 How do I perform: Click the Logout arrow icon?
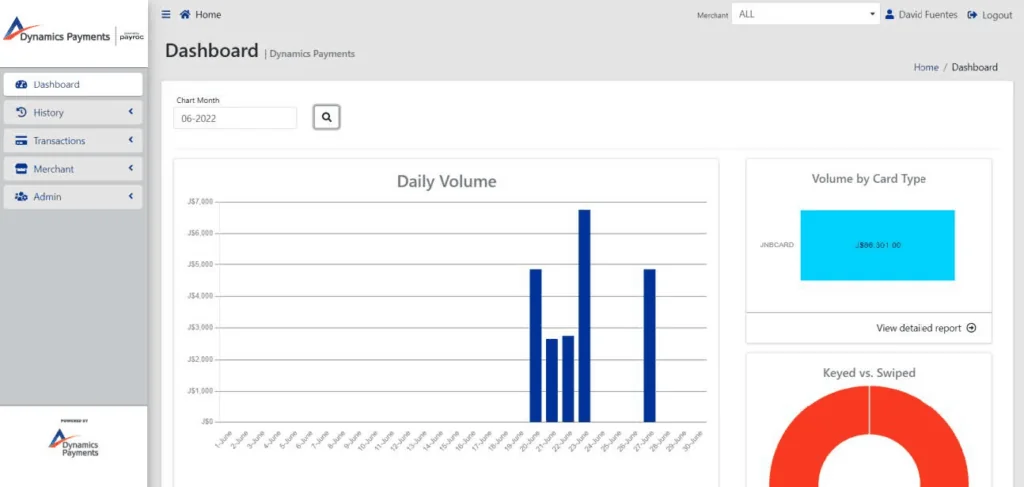pos(972,14)
